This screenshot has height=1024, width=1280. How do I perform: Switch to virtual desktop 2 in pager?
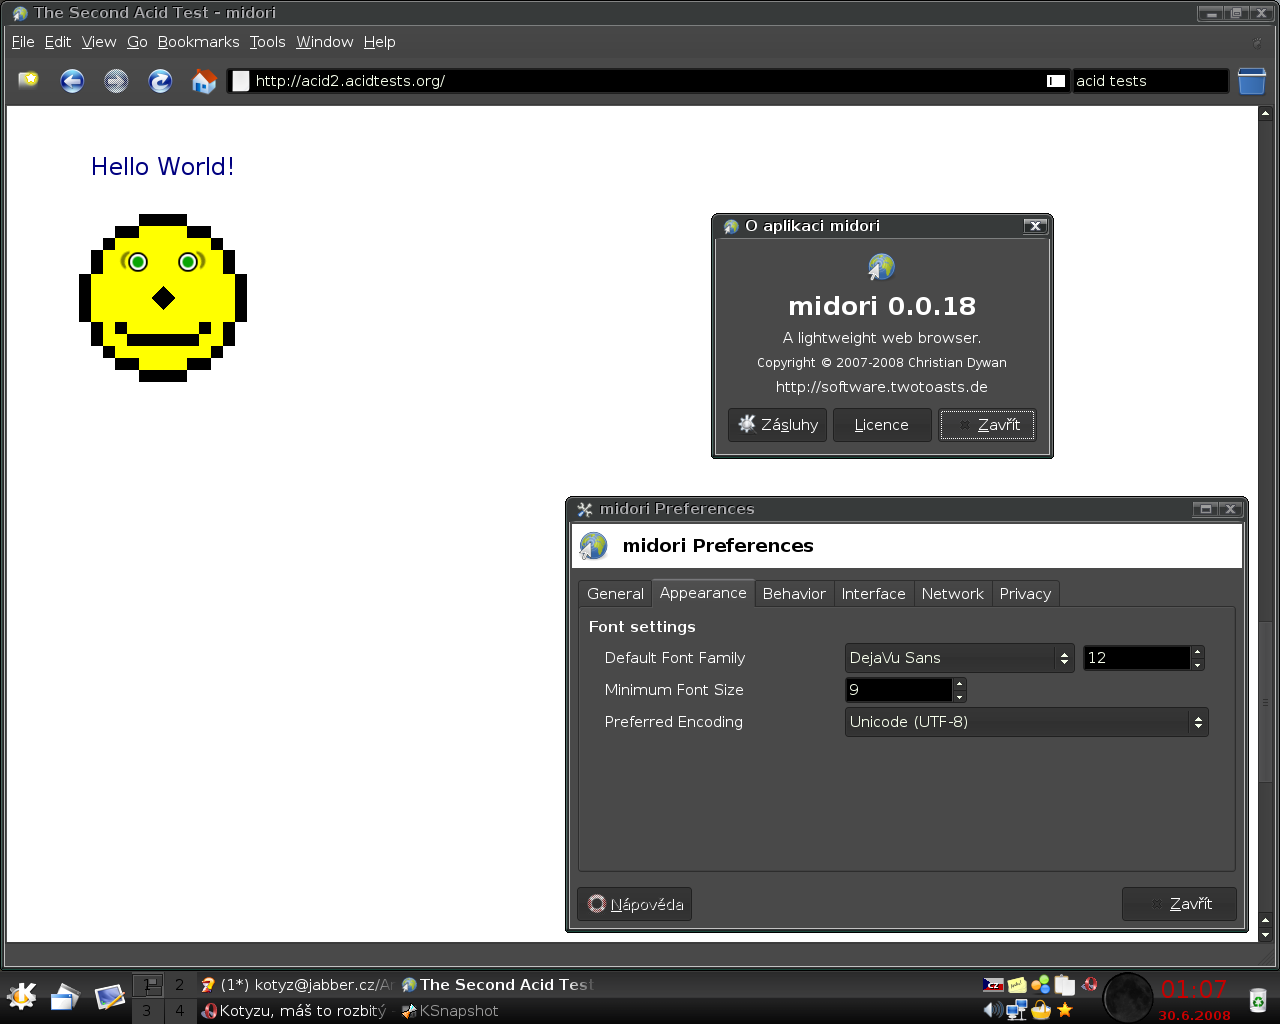coord(180,985)
